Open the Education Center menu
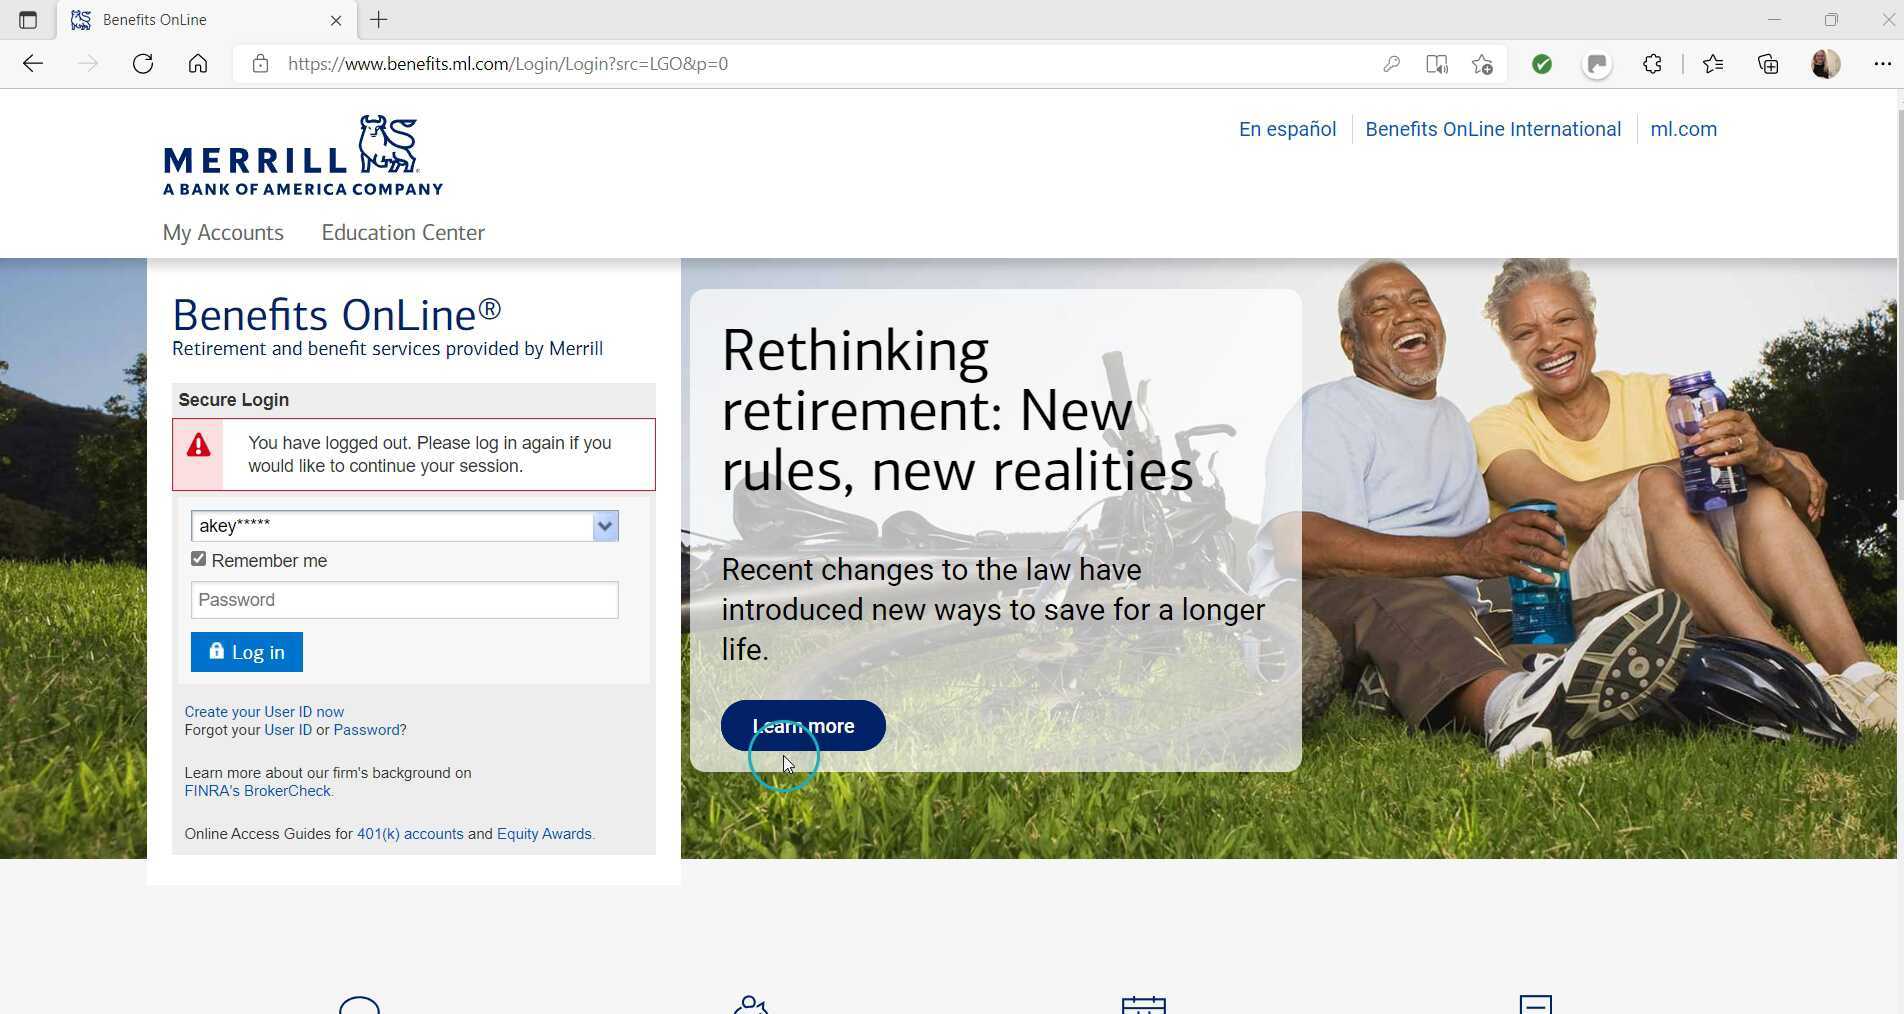 pyautogui.click(x=403, y=232)
